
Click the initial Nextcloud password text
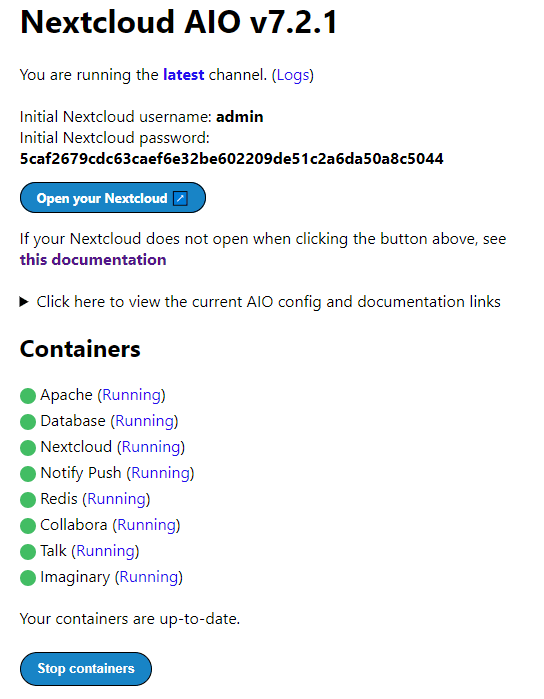tap(231, 159)
